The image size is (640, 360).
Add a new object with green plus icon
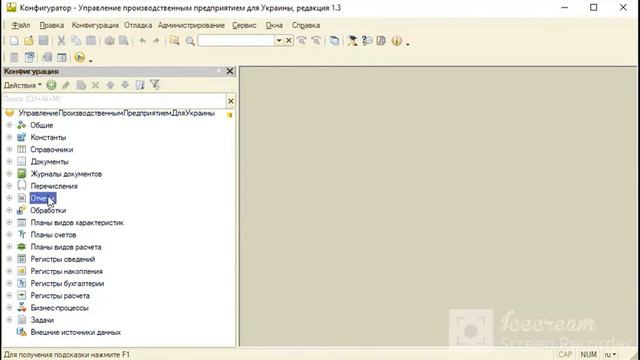[51, 85]
